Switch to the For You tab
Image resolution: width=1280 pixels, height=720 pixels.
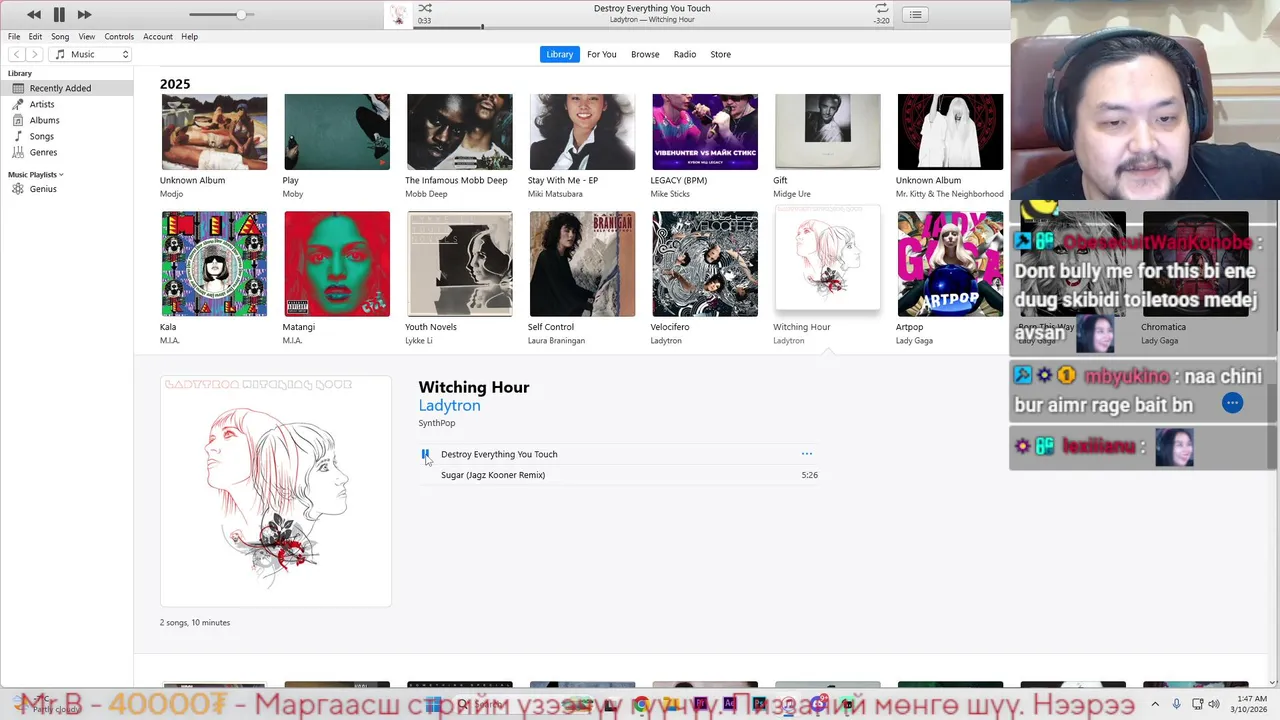[601, 54]
